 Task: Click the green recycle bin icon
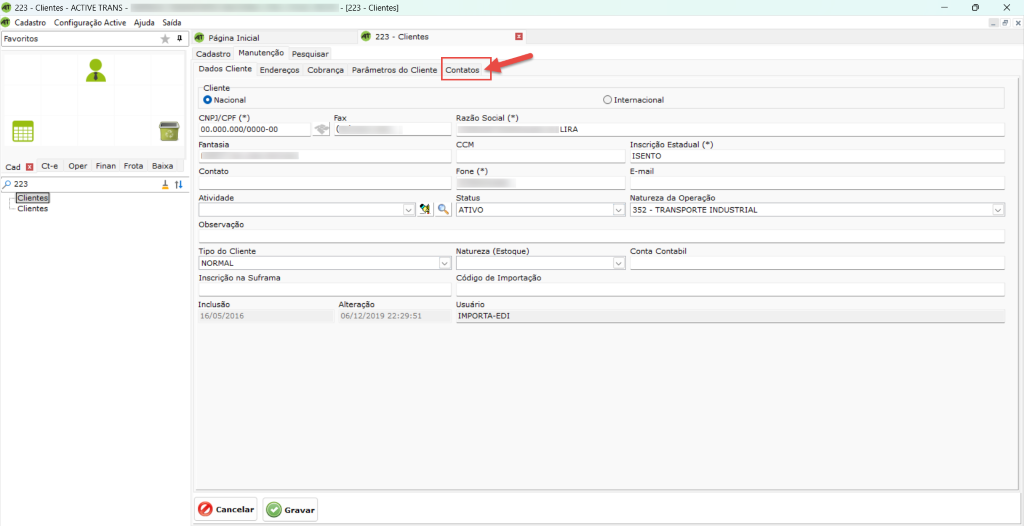tap(168, 131)
